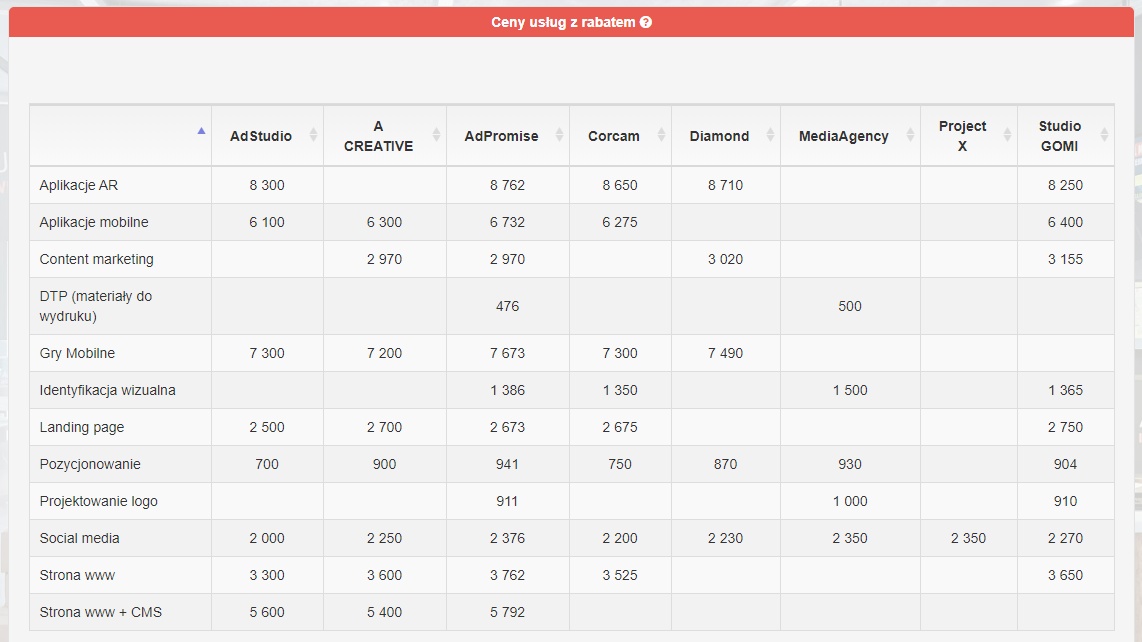Select the DTP (materiały do wydruku) row label
This screenshot has height=642, width=1142.
[x=95, y=306]
